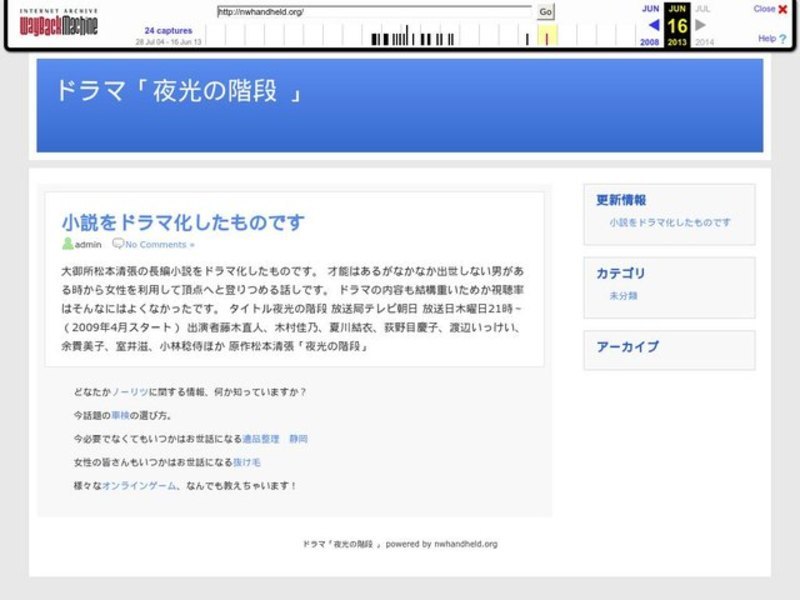The width and height of the screenshot is (800, 600).
Task: Open the post titled 小説をドラマ化したものです
Action: 183,222
